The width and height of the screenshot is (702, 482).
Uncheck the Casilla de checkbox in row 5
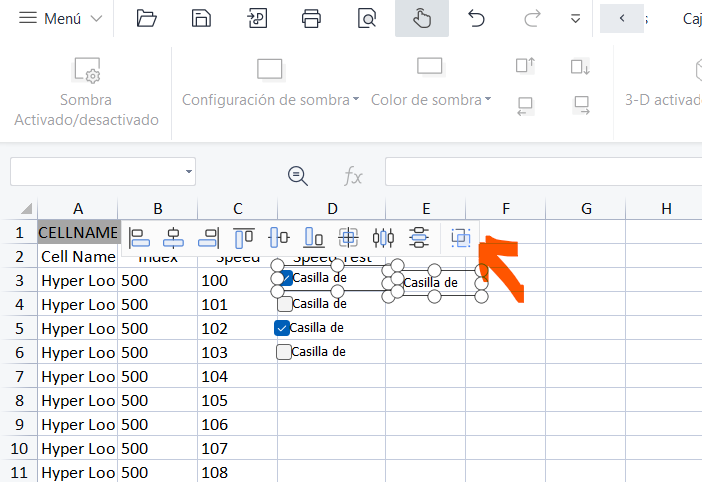pyautogui.click(x=282, y=328)
